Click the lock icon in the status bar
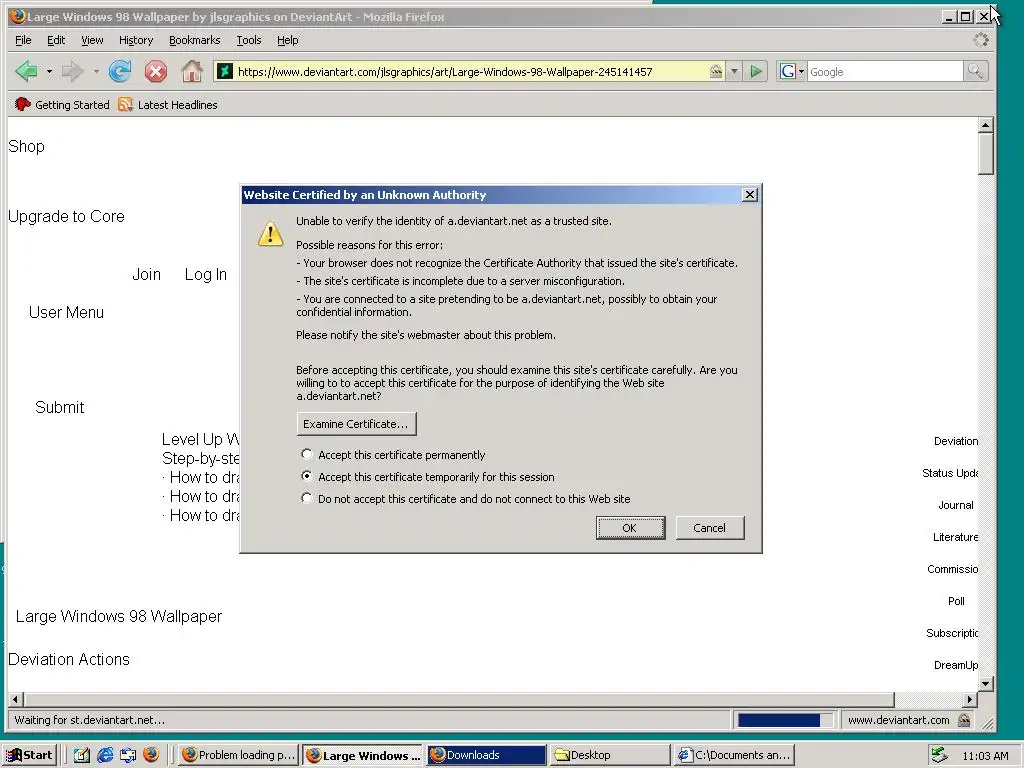The width and height of the screenshot is (1024, 768). click(x=964, y=720)
